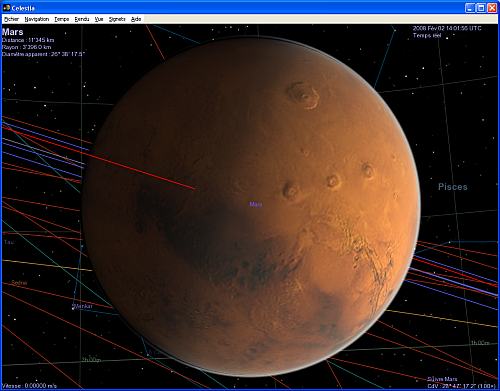Viewport: 500px width, 391px height.
Task: Select the orange Sedna orbit label
Action: tap(19, 283)
